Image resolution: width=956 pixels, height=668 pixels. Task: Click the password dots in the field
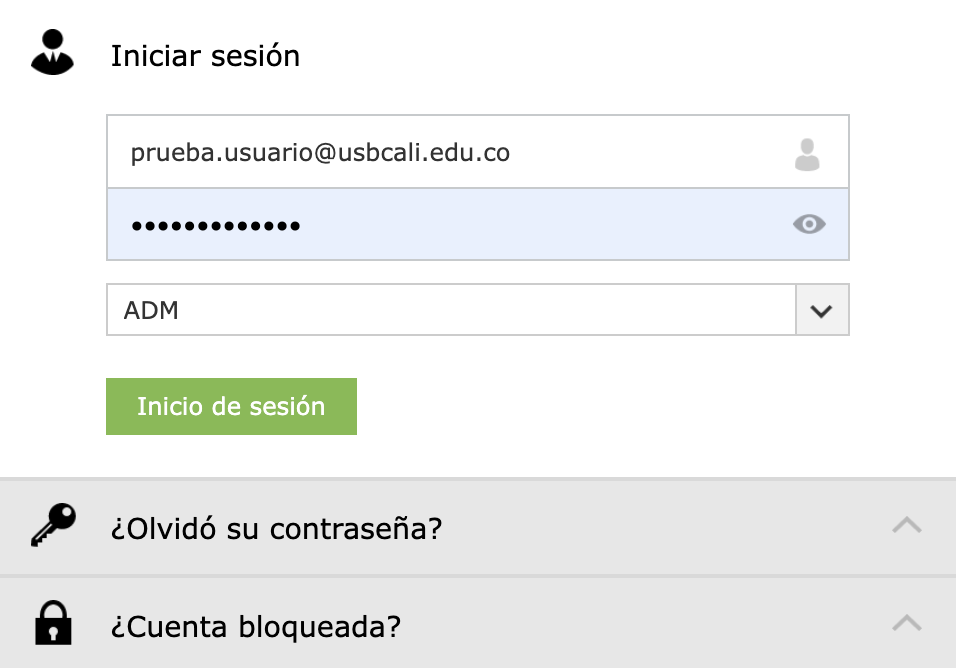(x=216, y=225)
